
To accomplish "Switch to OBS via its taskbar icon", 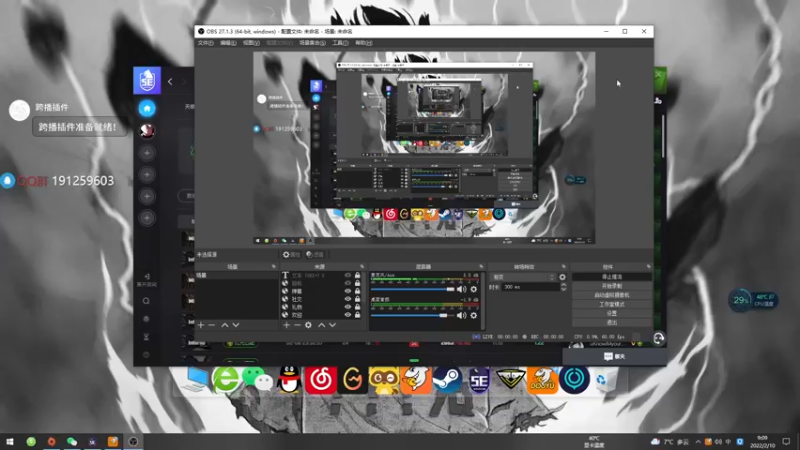I will [x=133, y=441].
